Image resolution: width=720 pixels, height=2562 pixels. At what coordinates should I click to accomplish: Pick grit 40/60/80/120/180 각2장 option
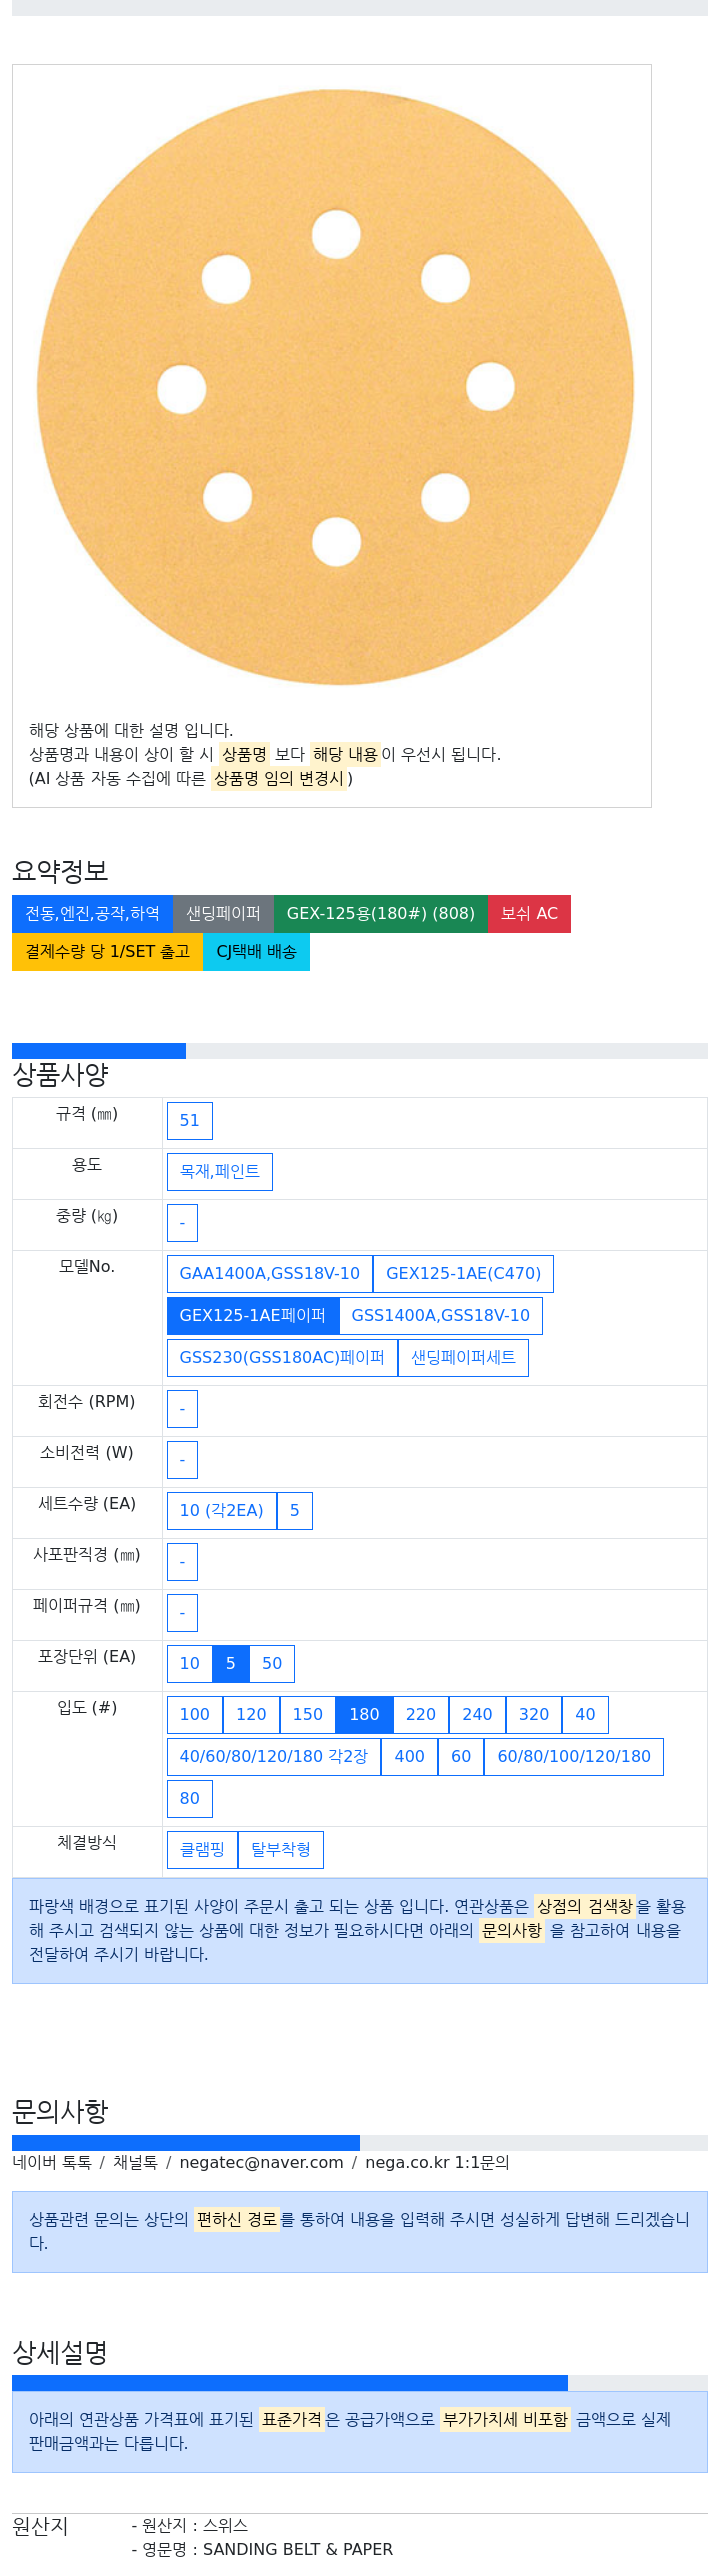coord(273,1757)
